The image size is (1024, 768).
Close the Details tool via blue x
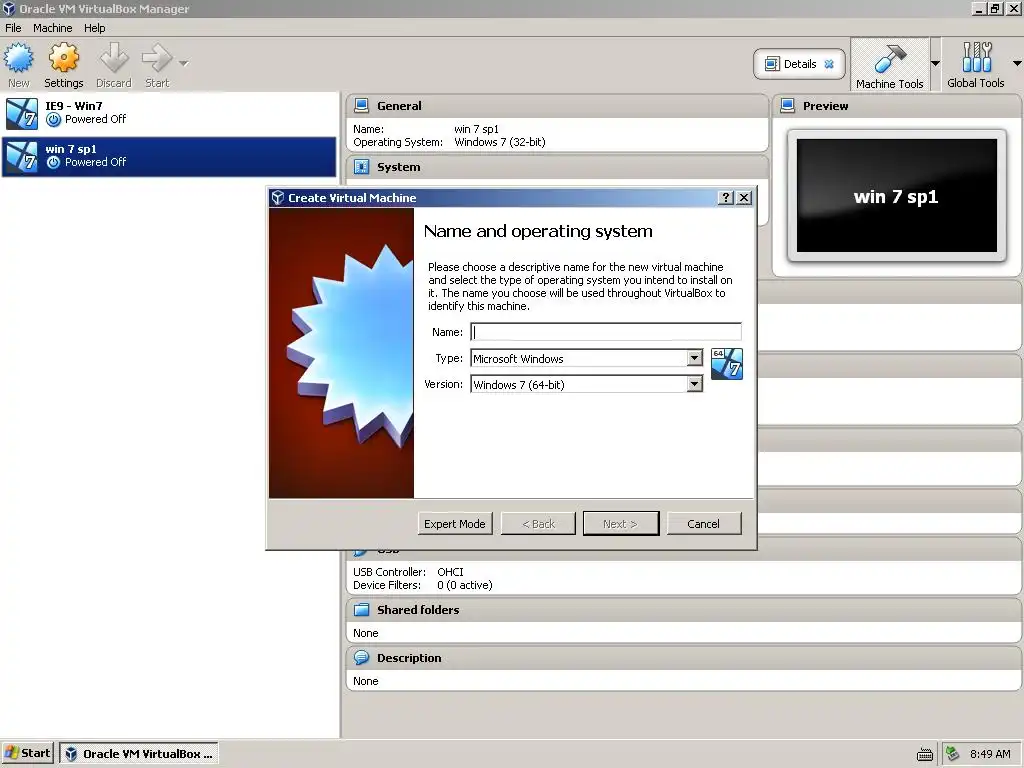click(x=829, y=64)
